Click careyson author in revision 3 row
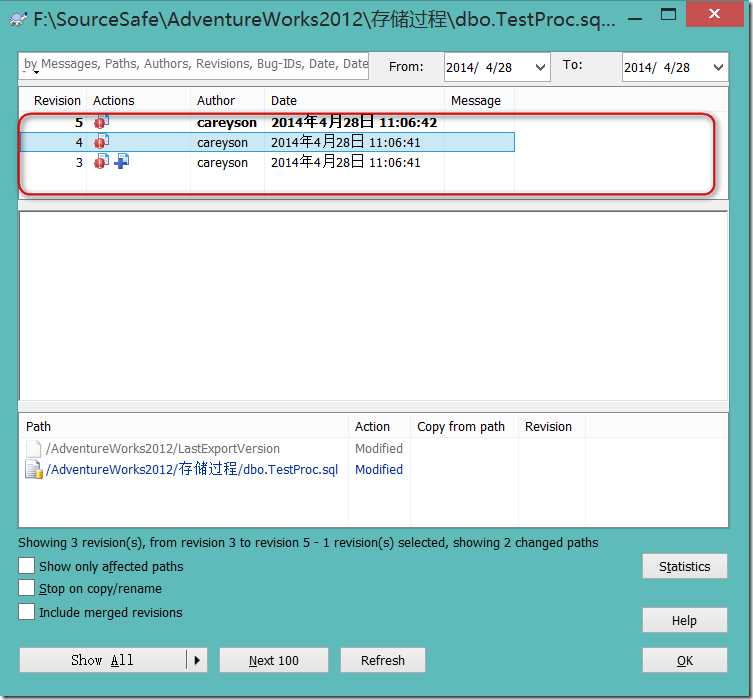 pyautogui.click(x=222, y=163)
